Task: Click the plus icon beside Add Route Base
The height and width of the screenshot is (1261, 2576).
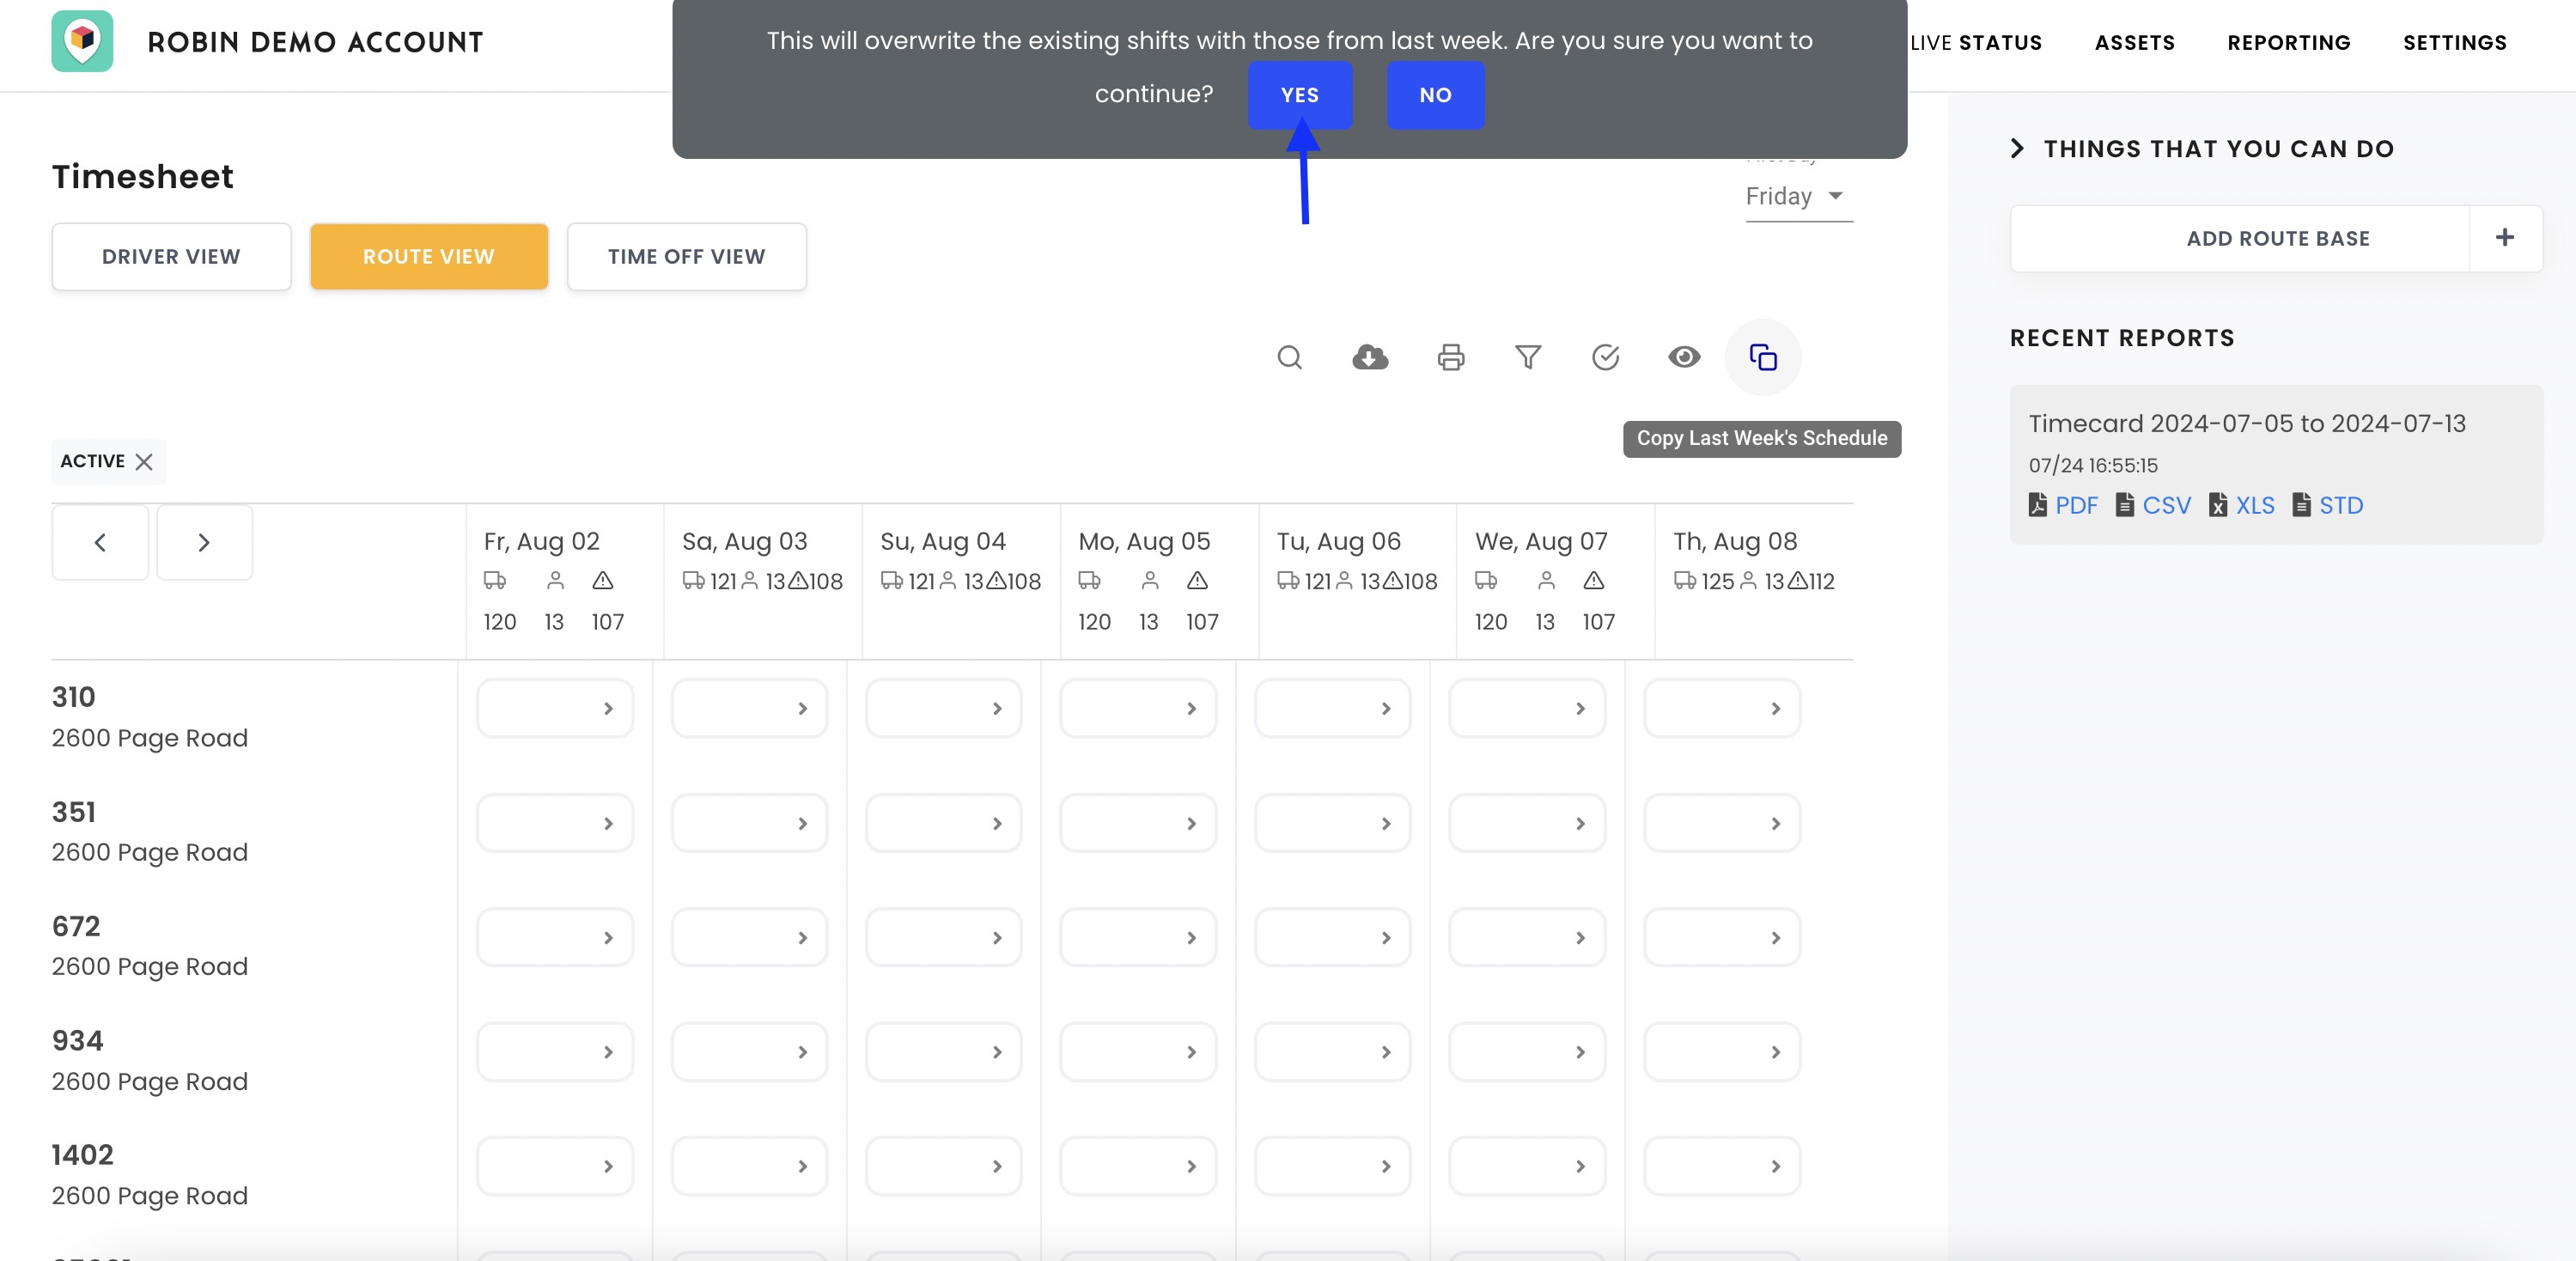Action: [2505, 238]
